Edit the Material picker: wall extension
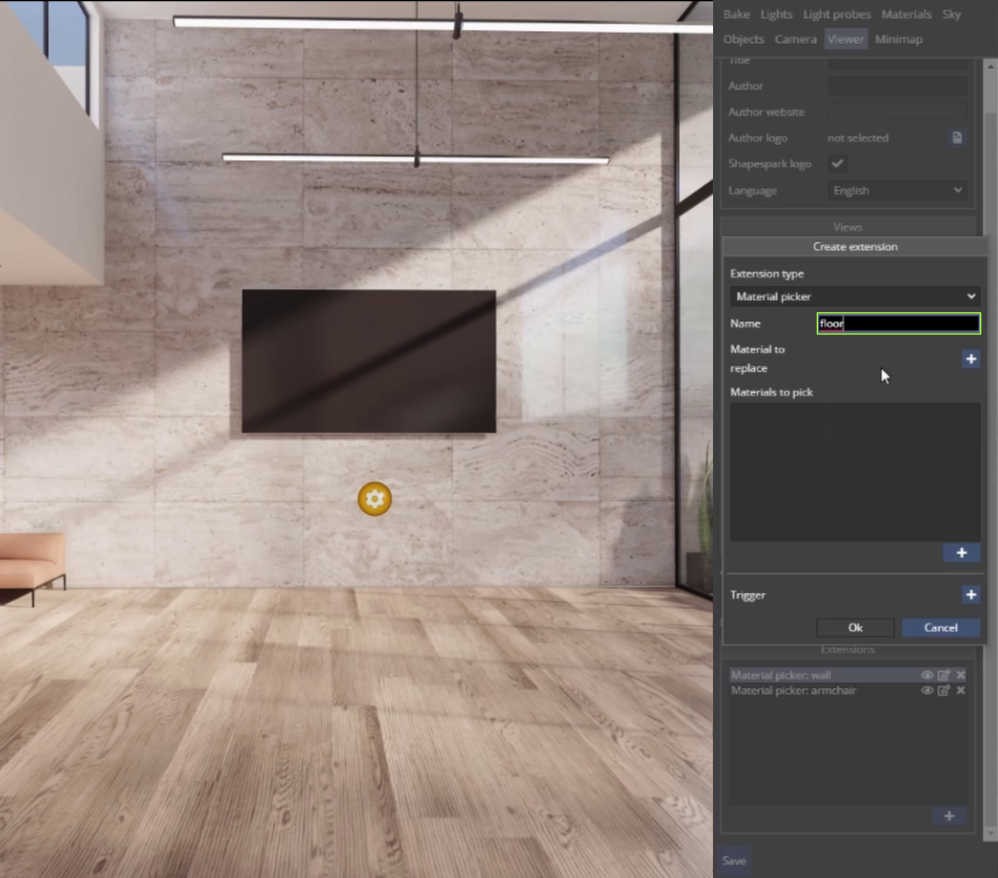998x878 pixels. tap(943, 675)
